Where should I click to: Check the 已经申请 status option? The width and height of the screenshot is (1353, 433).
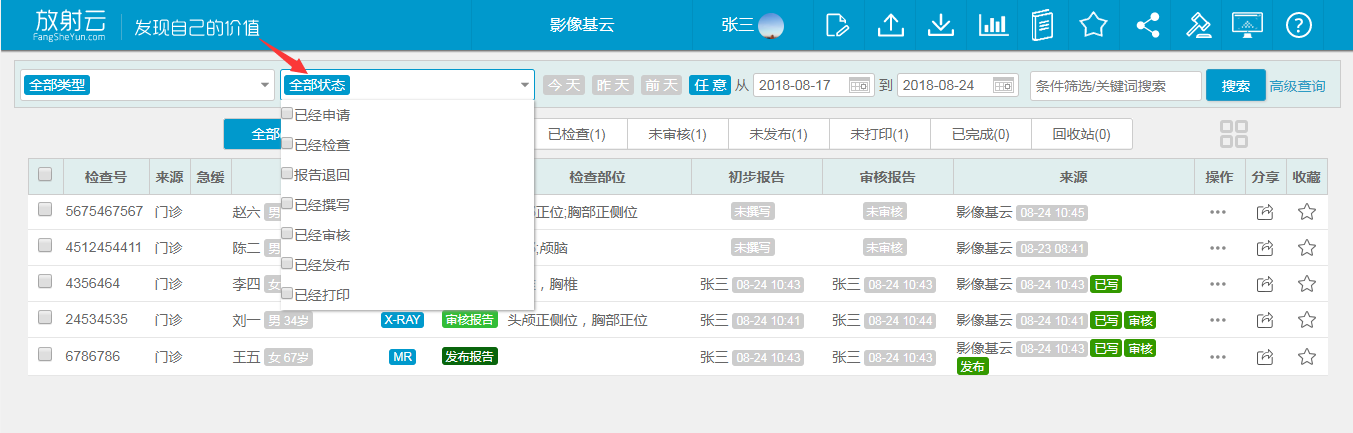click(287, 114)
